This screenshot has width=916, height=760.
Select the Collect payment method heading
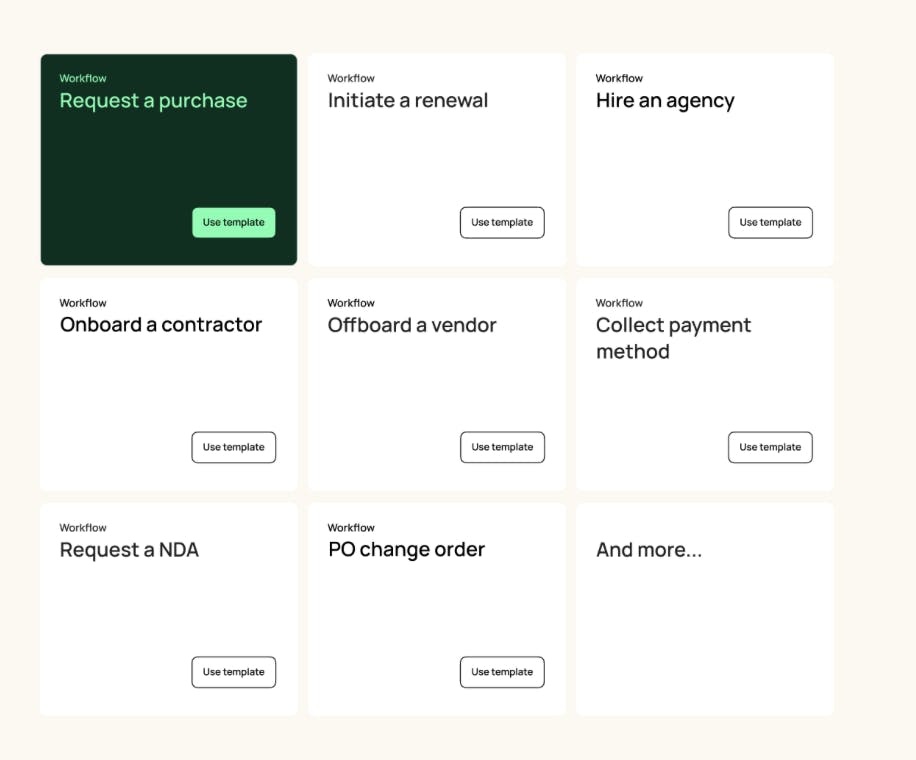673,338
